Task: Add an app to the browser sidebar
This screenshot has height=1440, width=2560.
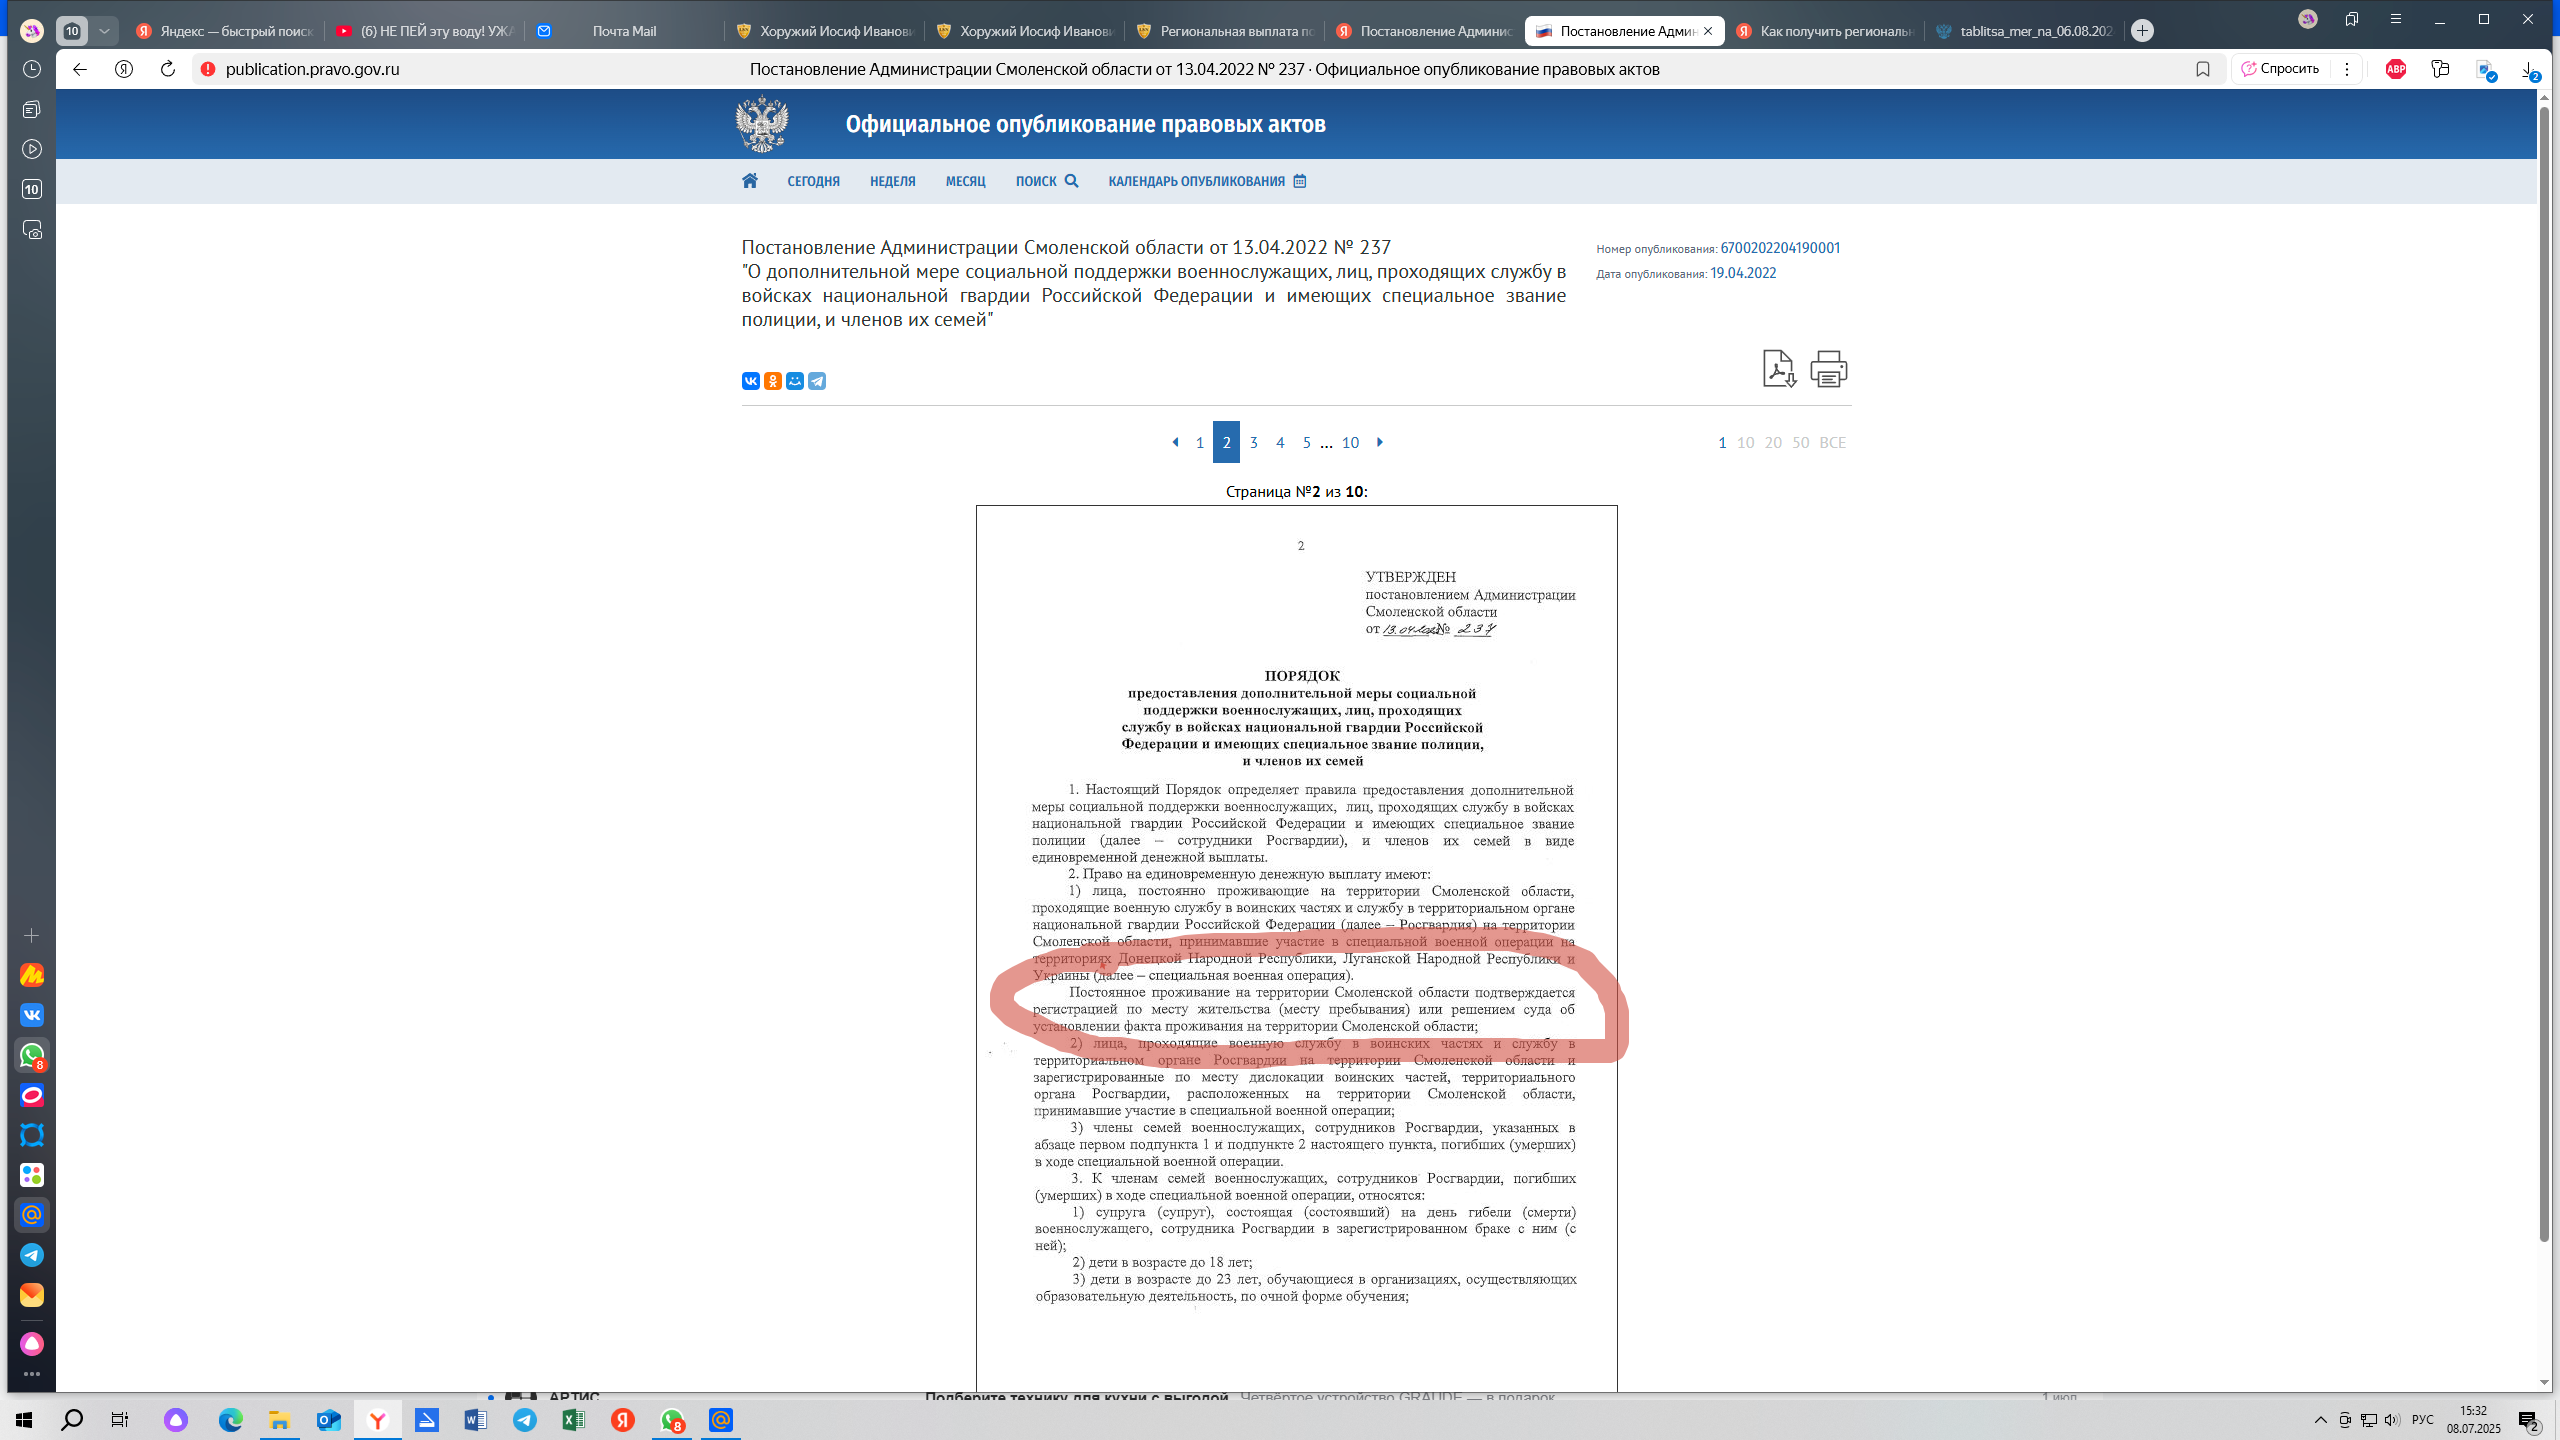Action: [32, 935]
